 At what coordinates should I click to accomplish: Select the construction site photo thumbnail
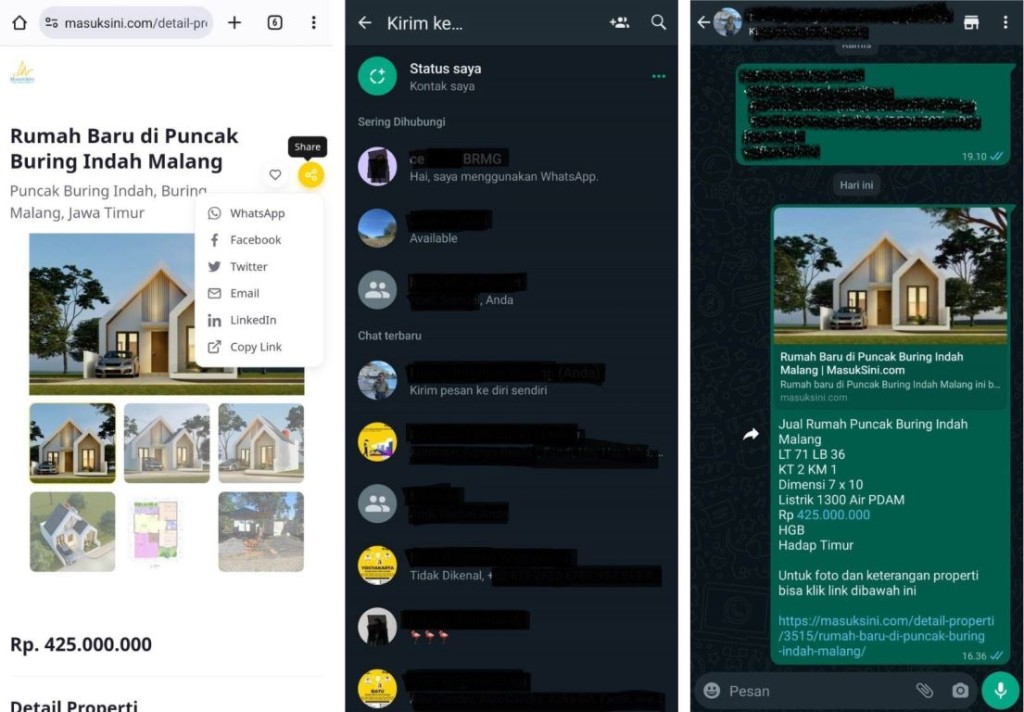pos(261,532)
